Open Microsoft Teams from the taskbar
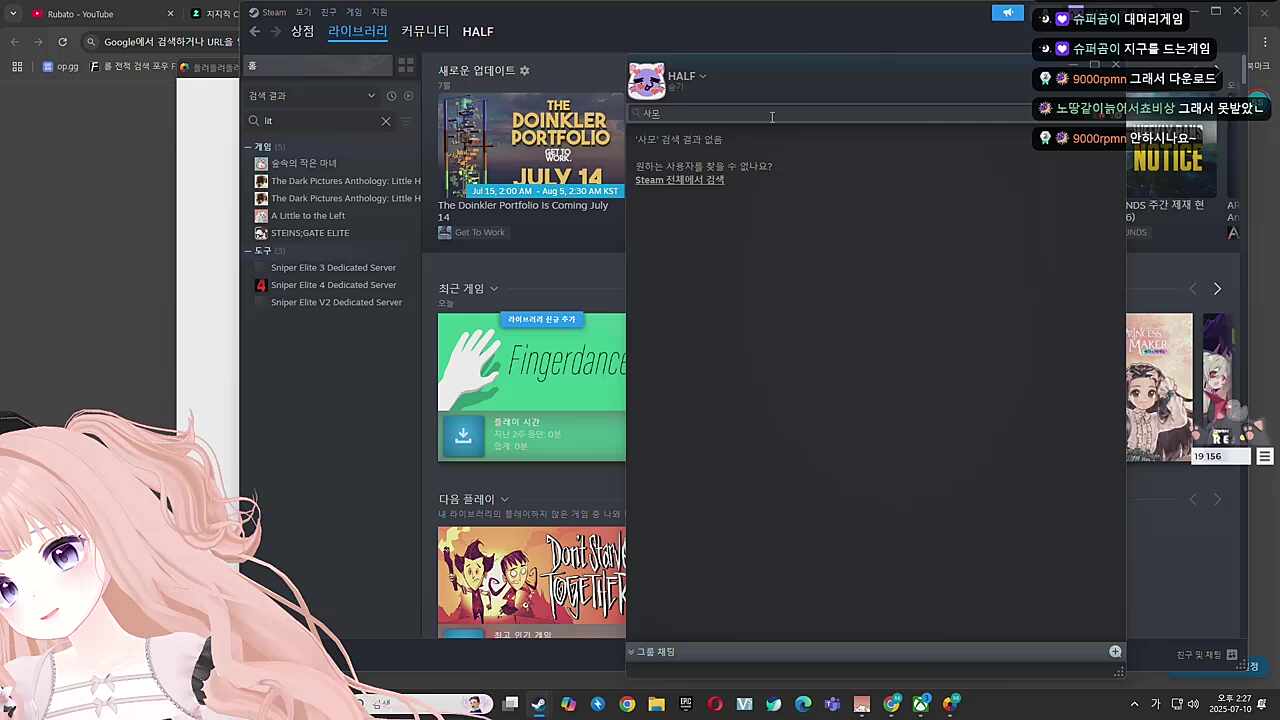1280x720 pixels. point(832,704)
